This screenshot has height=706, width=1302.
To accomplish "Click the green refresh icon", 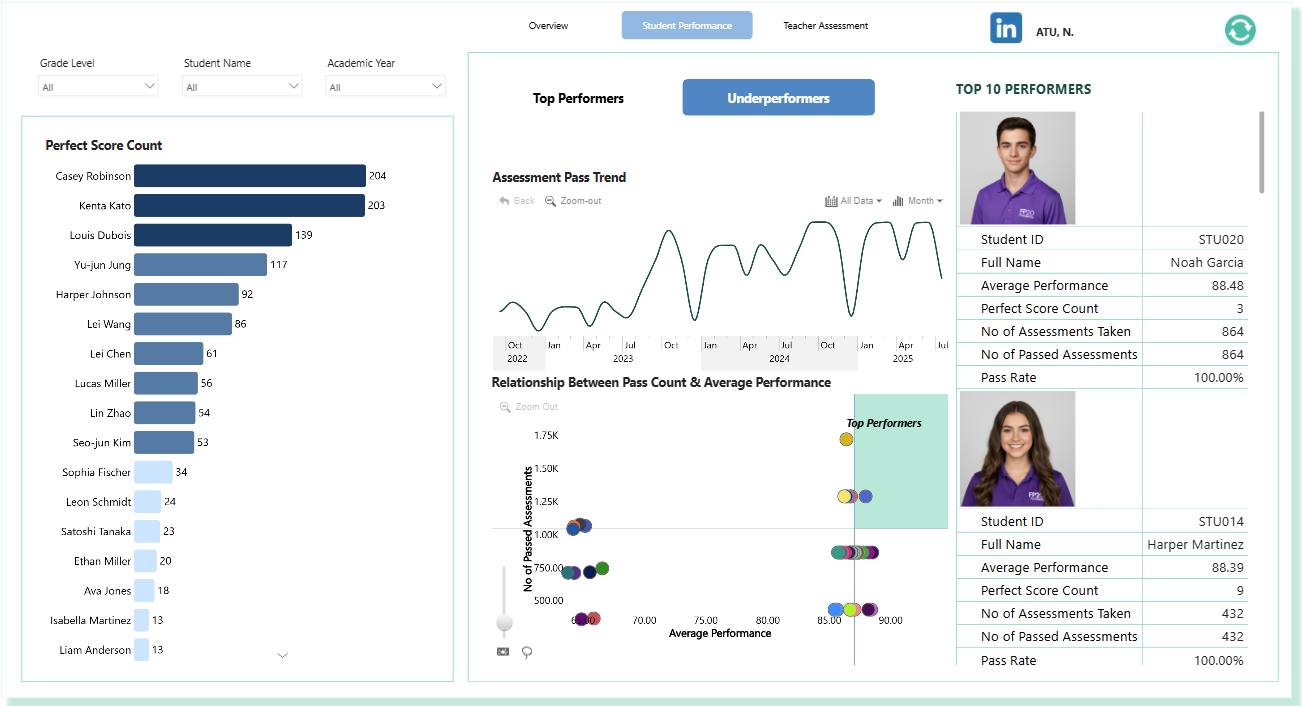I will pyautogui.click(x=1240, y=29).
